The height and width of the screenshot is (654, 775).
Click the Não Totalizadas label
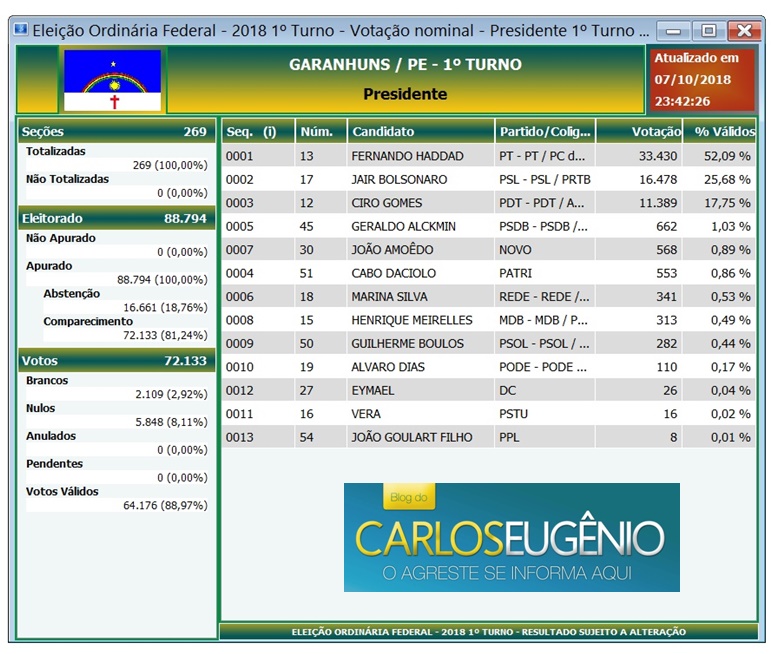(67, 179)
